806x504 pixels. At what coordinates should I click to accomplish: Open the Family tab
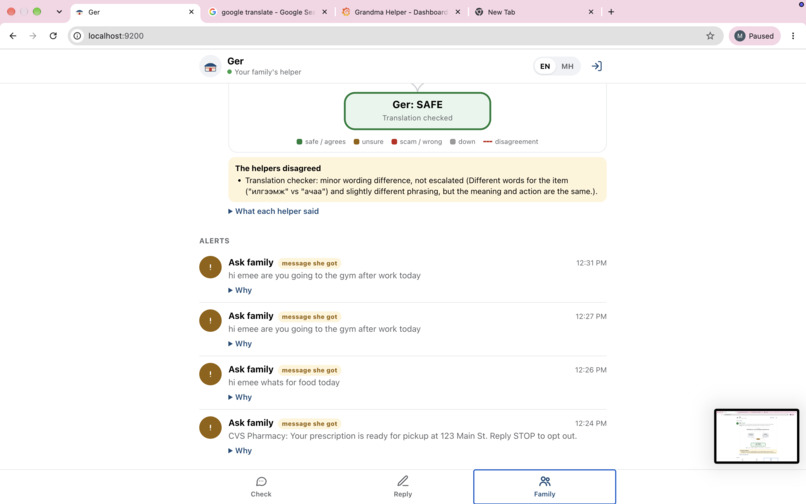(544, 487)
